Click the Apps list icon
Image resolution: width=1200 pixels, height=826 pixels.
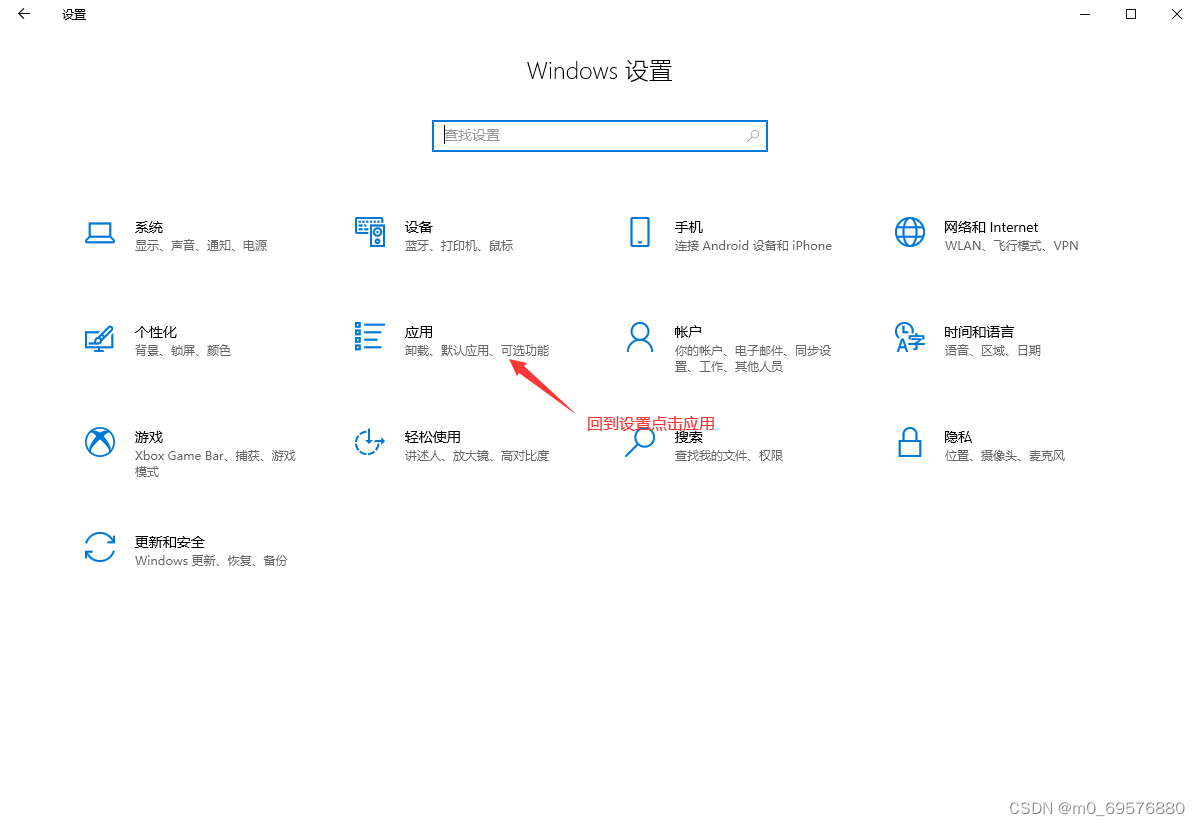pyautogui.click(x=370, y=336)
